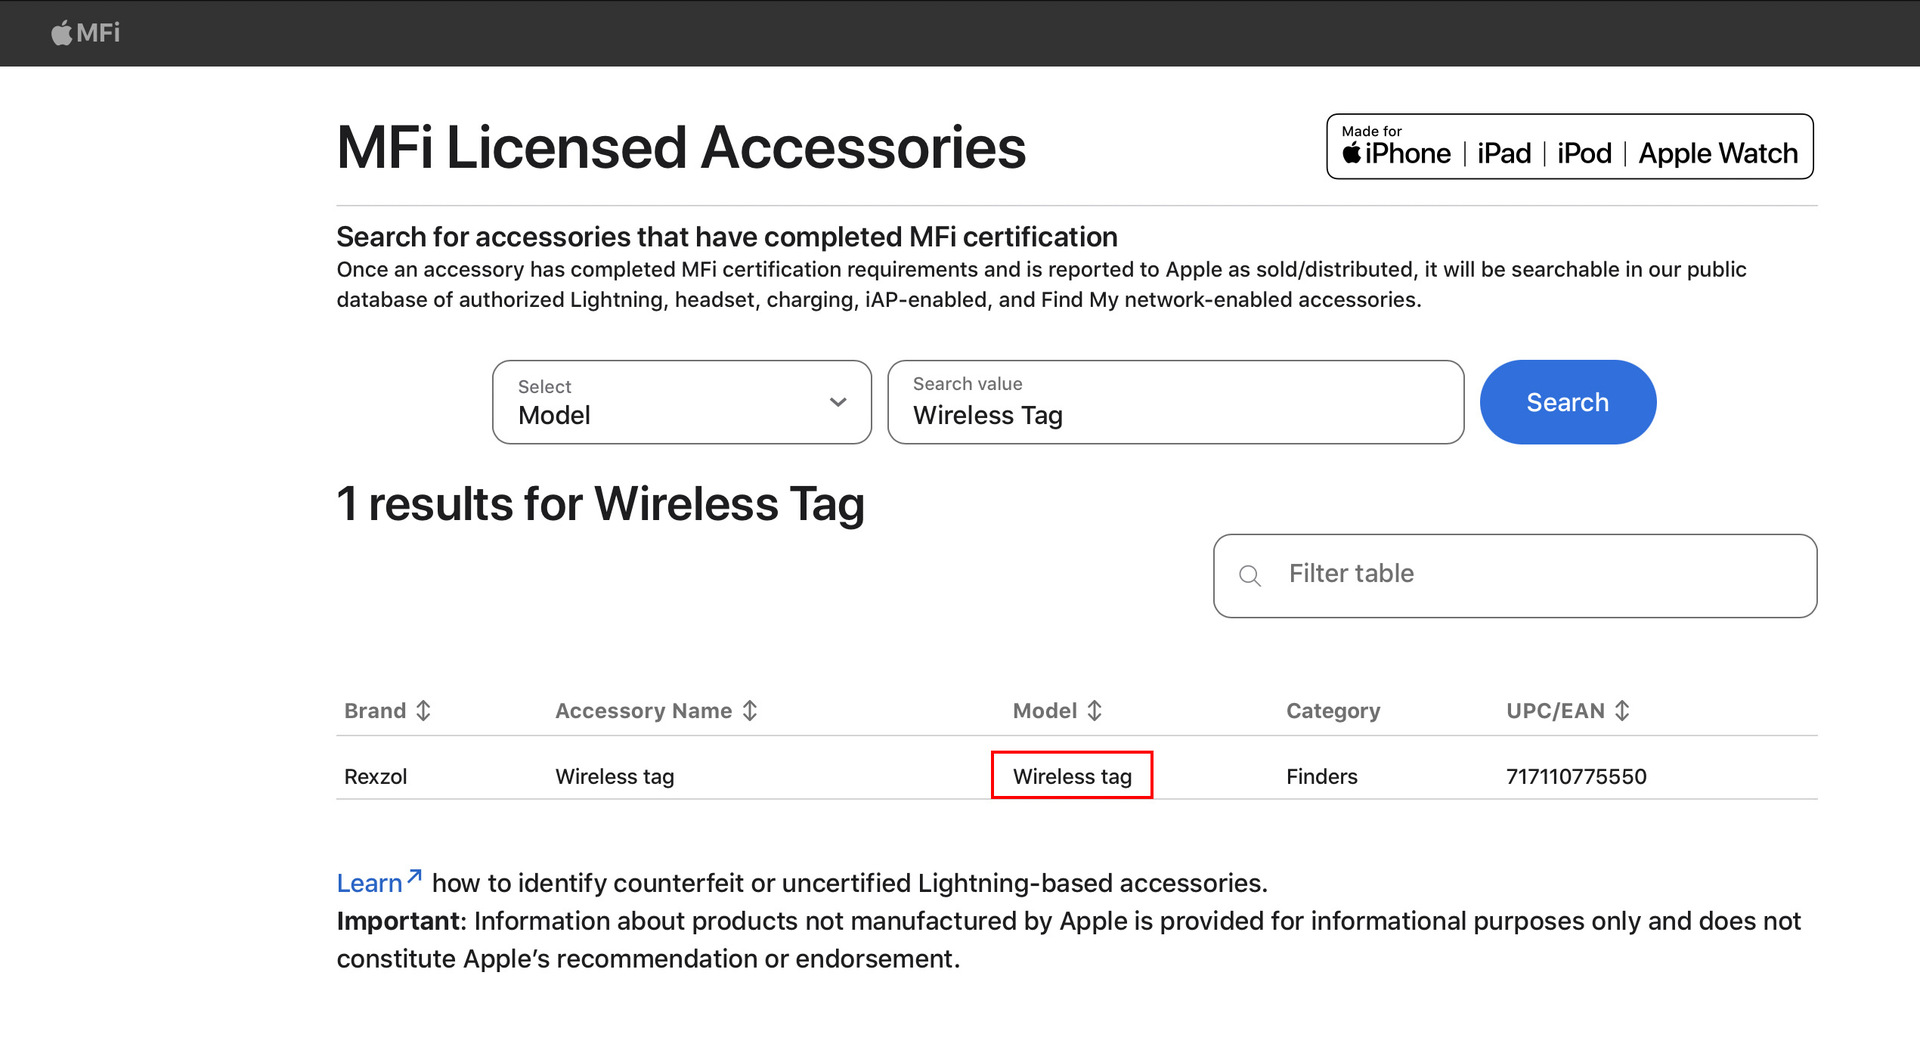This screenshot has width=1920, height=1058.
Task: Sort table by UPC/EAN arrows icon
Action: pos(1622,711)
